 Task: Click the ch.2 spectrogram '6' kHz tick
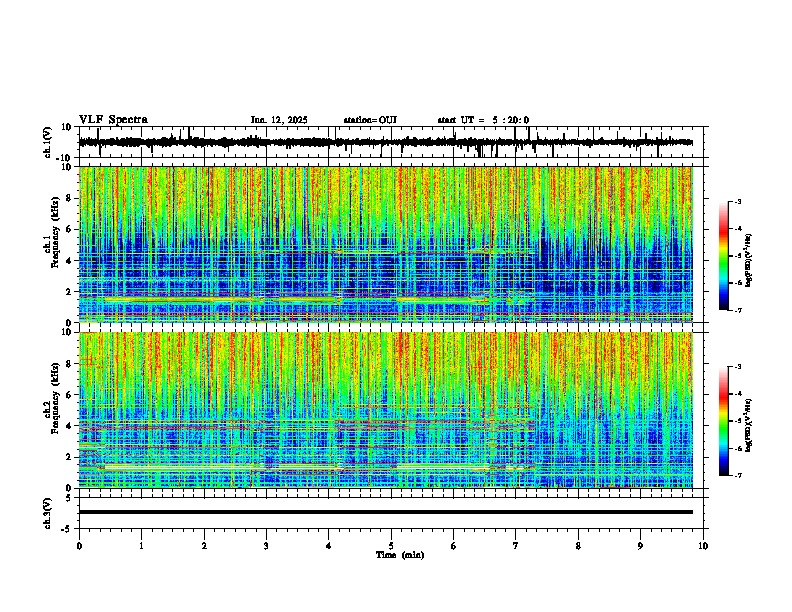70,395
